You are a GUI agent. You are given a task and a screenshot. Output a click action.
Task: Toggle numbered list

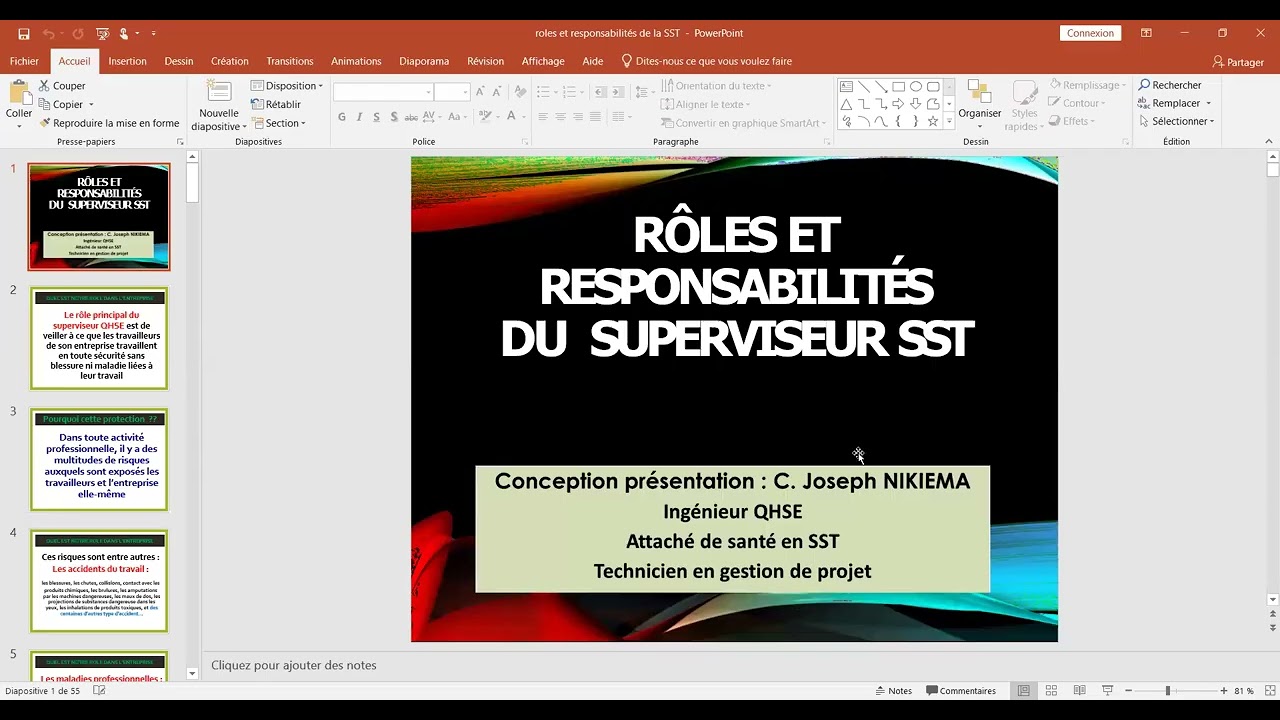click(x=570, y=92)
